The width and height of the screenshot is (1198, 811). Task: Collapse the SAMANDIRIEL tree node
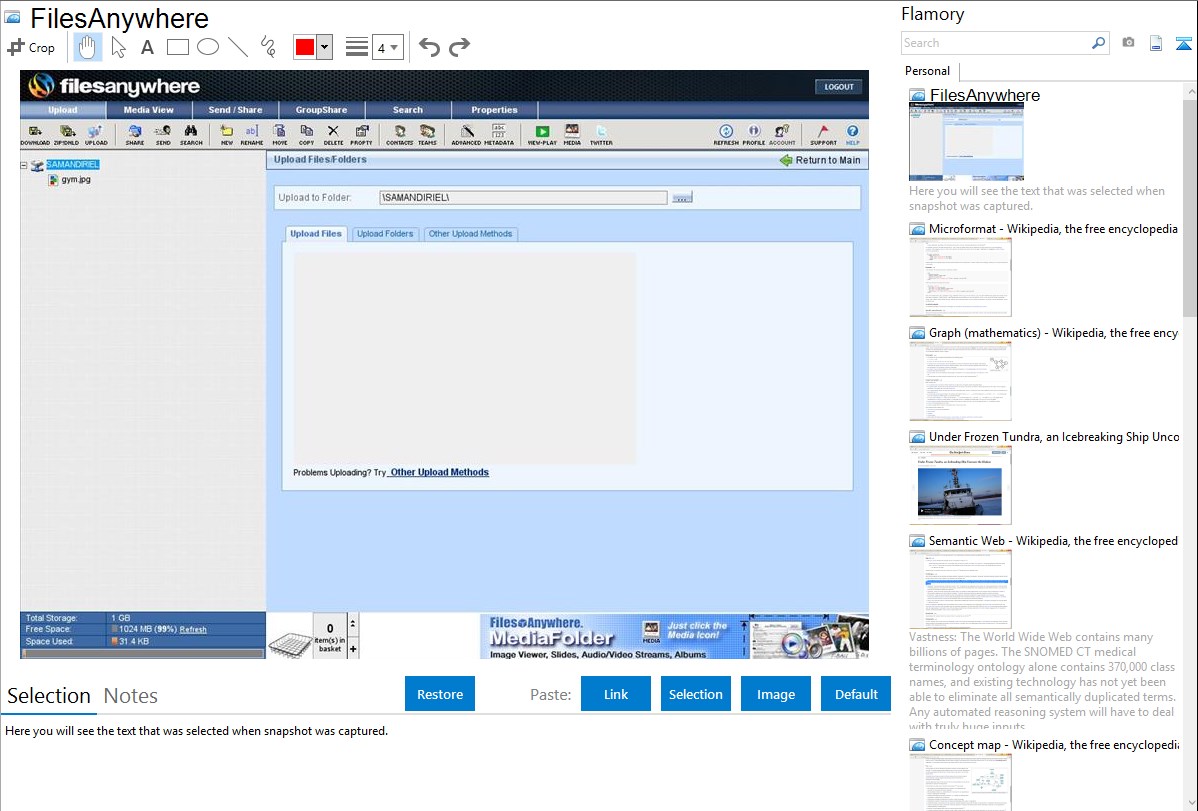tap(24, 165)
